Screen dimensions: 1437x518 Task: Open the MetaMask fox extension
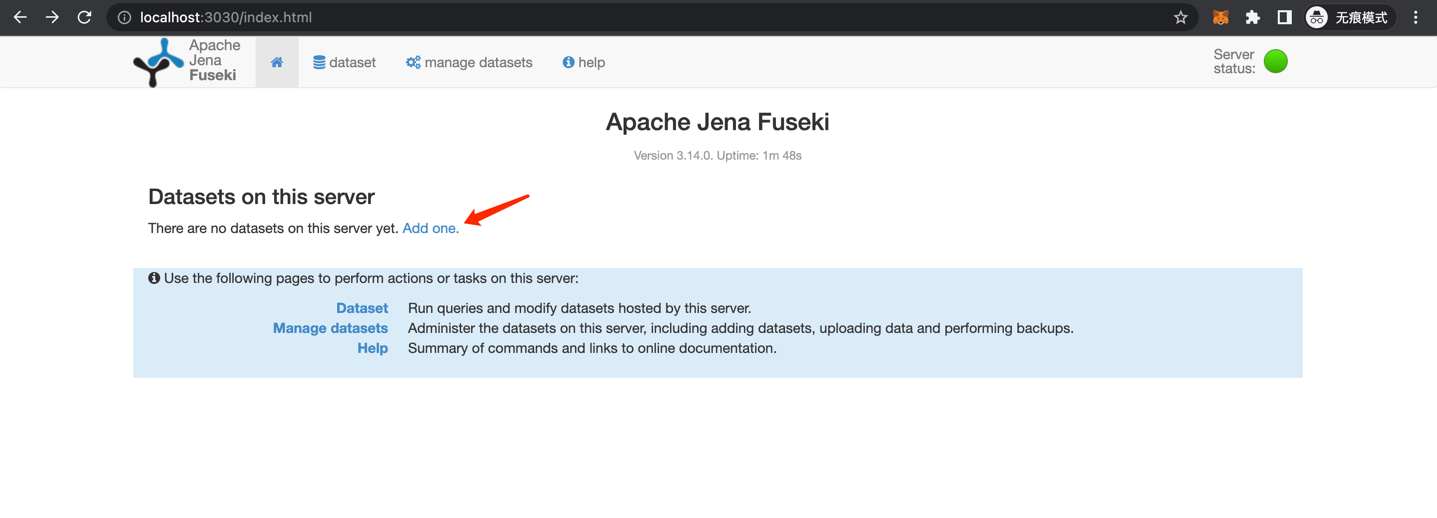1220,17
